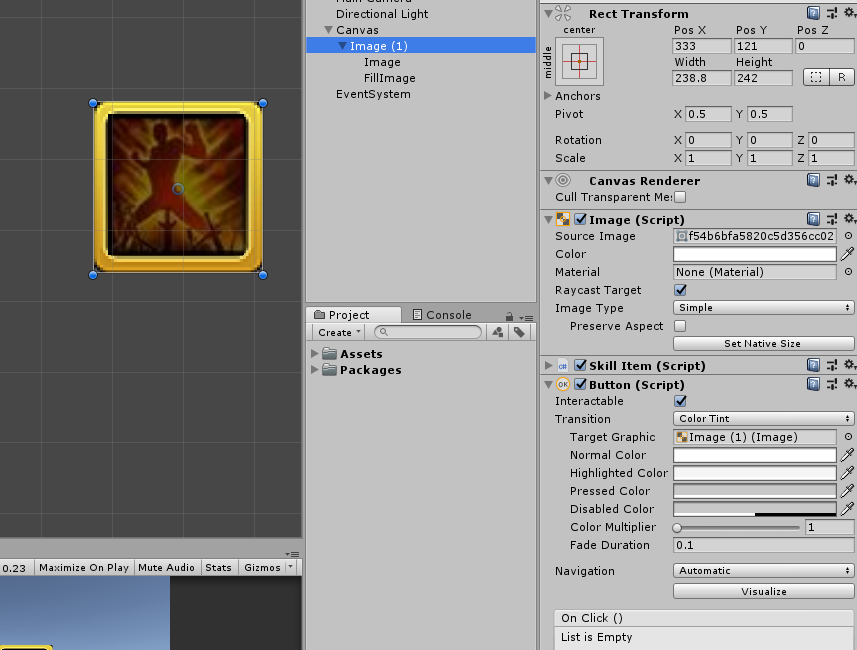The image size is (857, 650).
Task: Toggle Maximize On Play
Action: 84,567
